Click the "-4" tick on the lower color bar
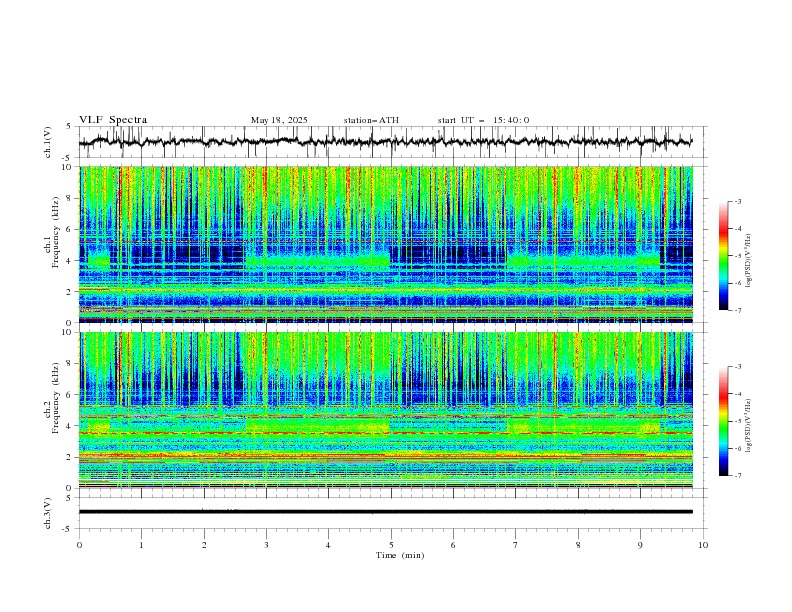This screenshot has height=612, width=792. [738, 394]
